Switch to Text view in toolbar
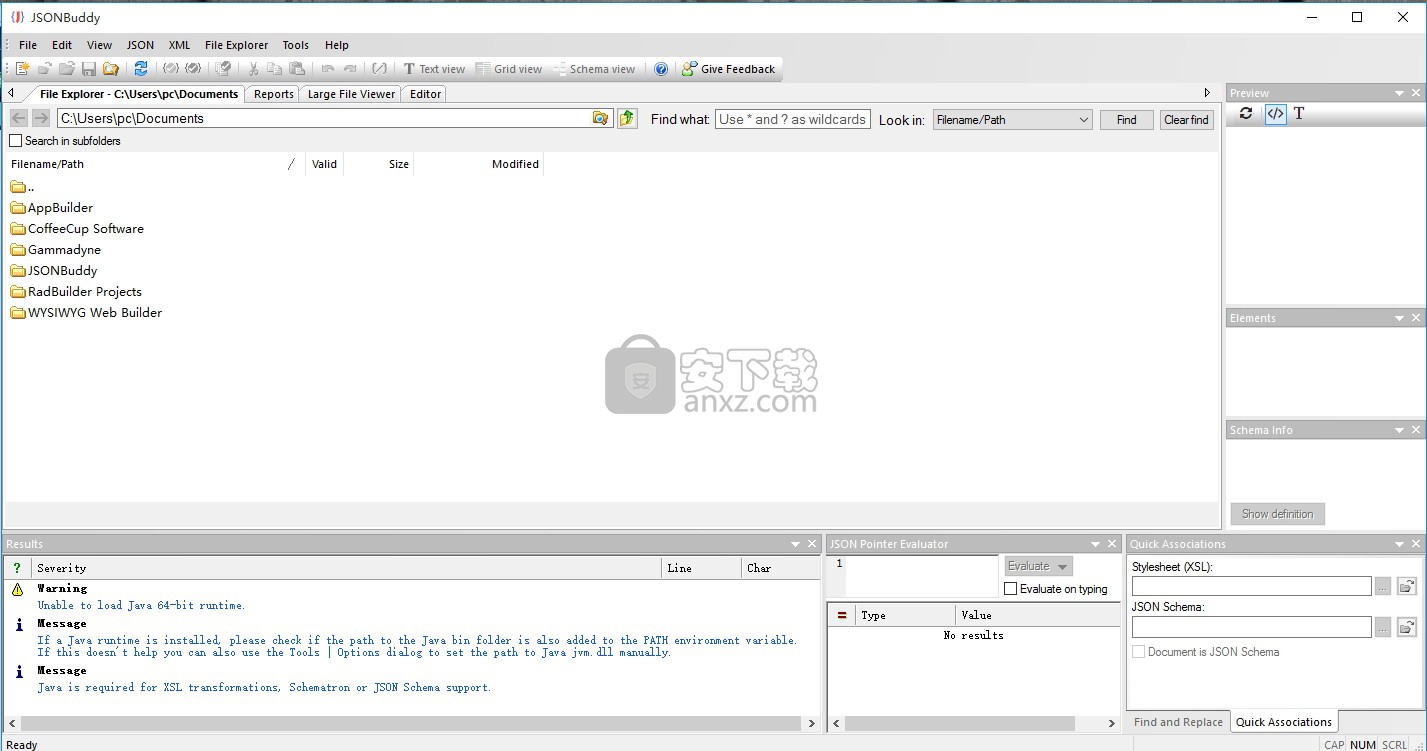Image resolution: width=1427 pixels, height=751 pixels. coord(434,69)
